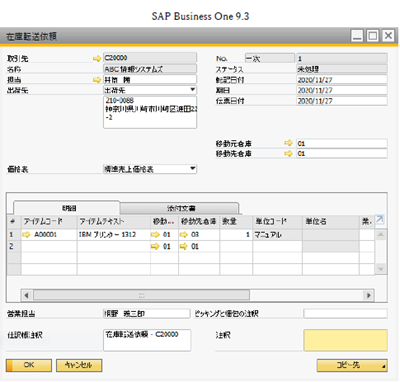
Task: Select the マニュアル unit code cell
Action: point(277,235)
